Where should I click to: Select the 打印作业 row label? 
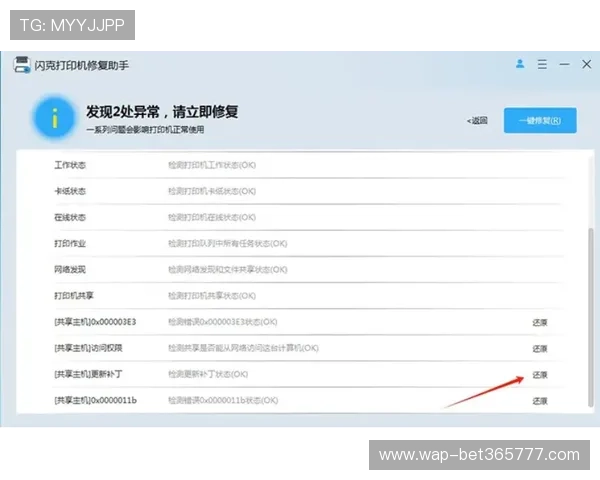click(x=70, y=243)
